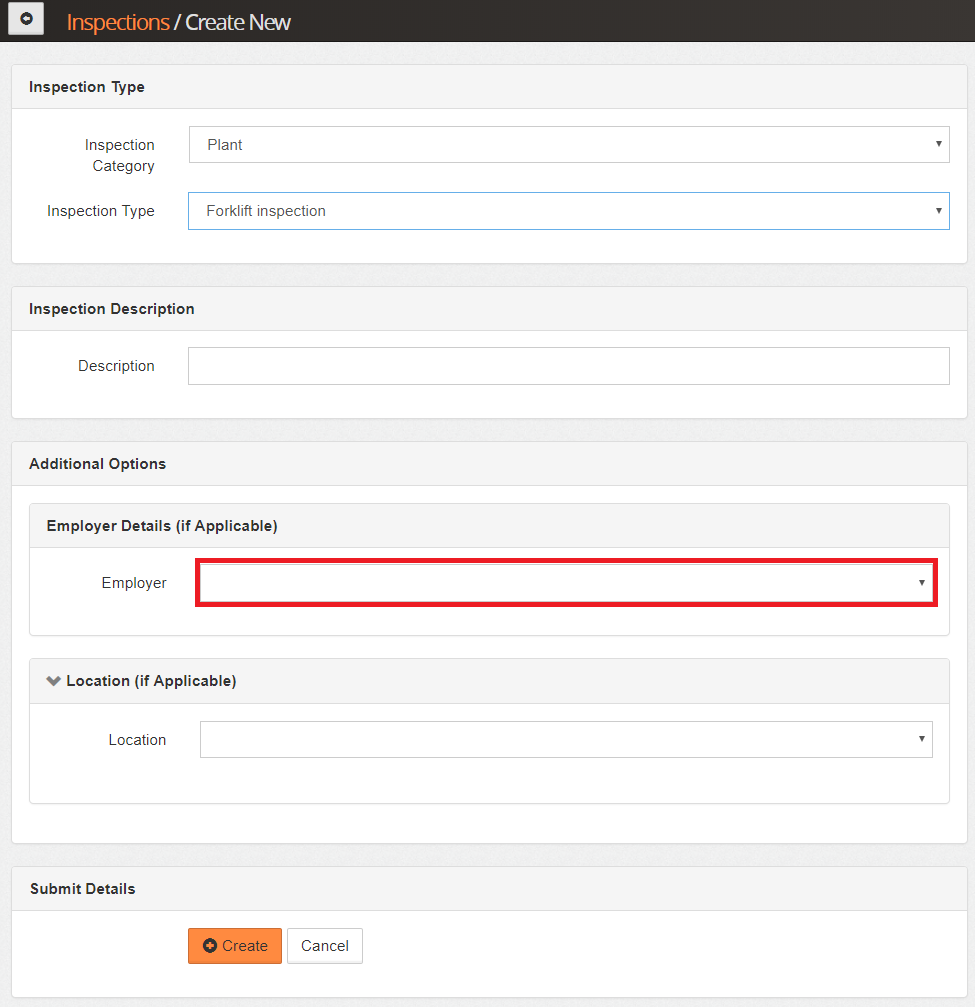Click the Location field label
Screen dimensions: 975x1007
click(x=137, y=740)
